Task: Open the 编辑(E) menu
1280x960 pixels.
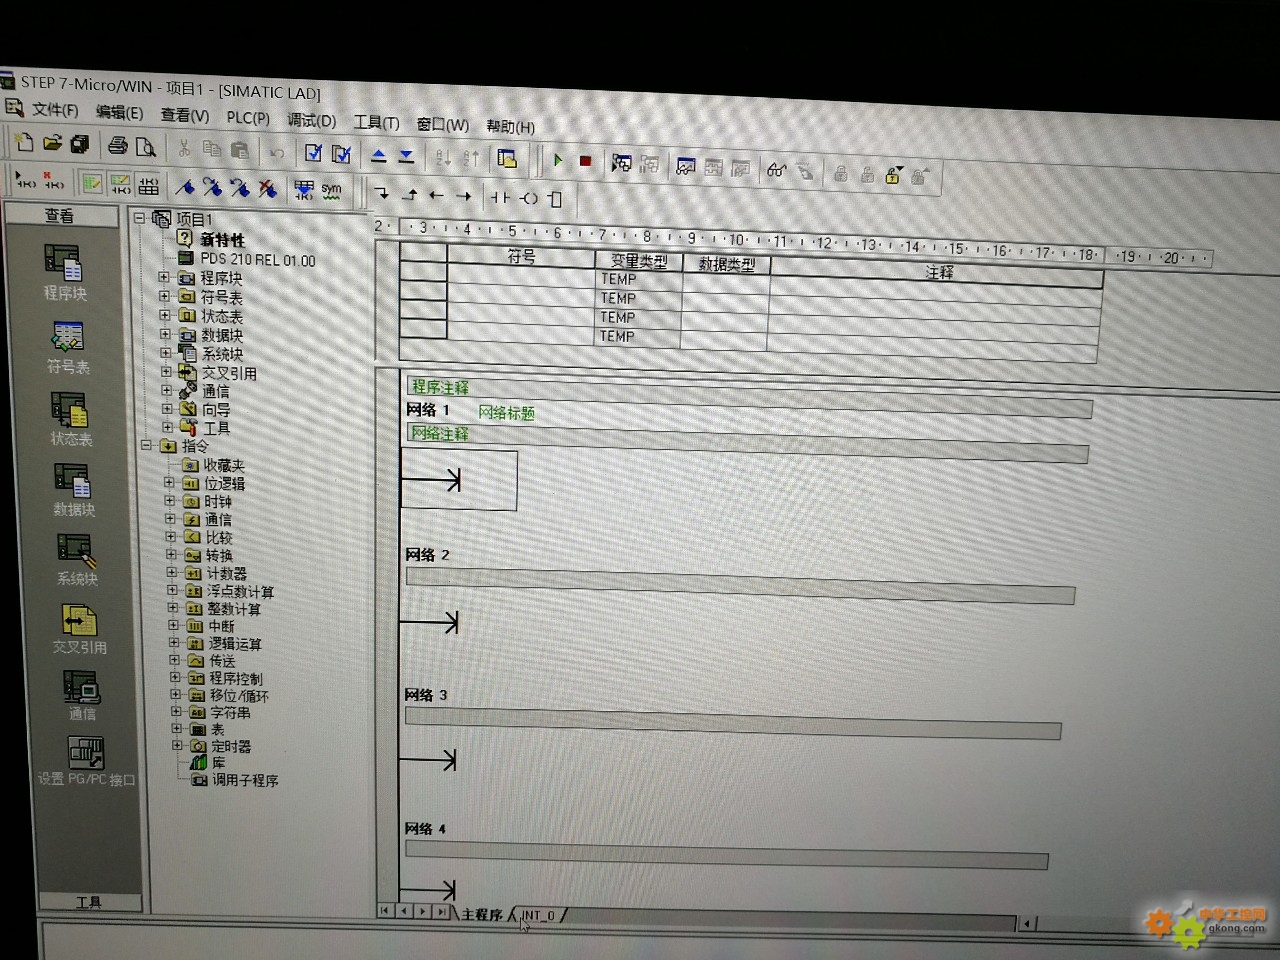Action: [x=119, y=113]
